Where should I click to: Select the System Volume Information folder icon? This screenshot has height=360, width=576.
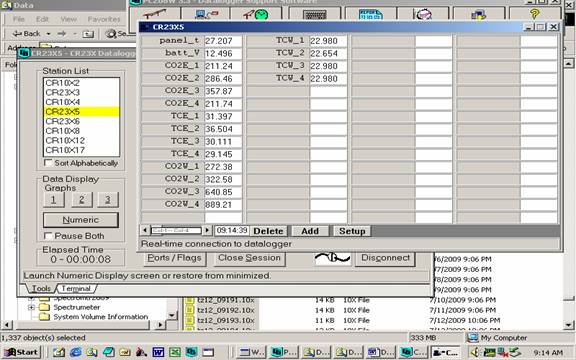point(44,317)
